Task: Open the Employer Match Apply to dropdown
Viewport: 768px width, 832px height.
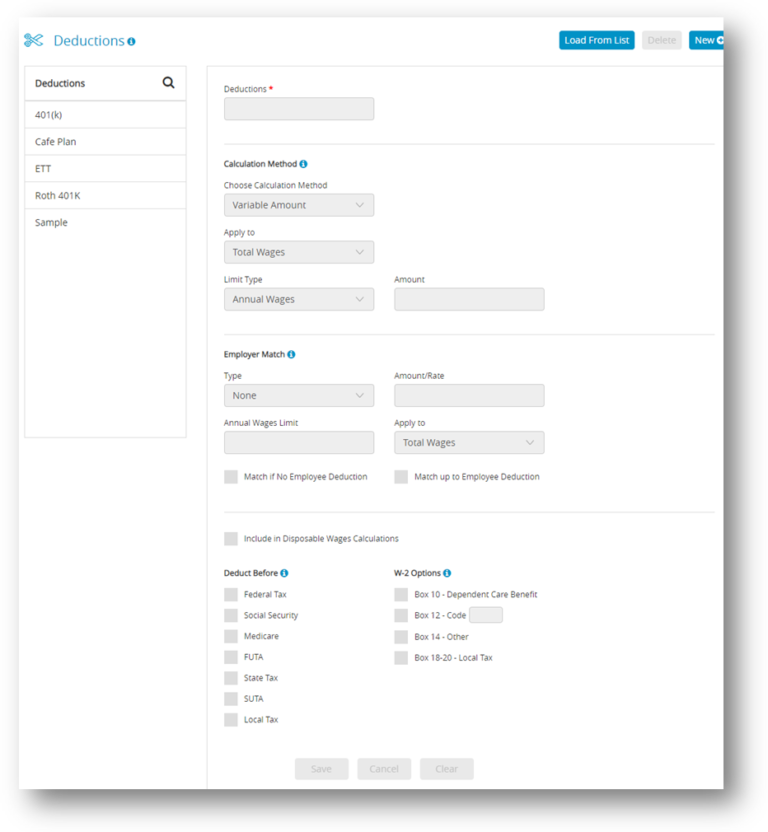Action: tap(469, 443)
